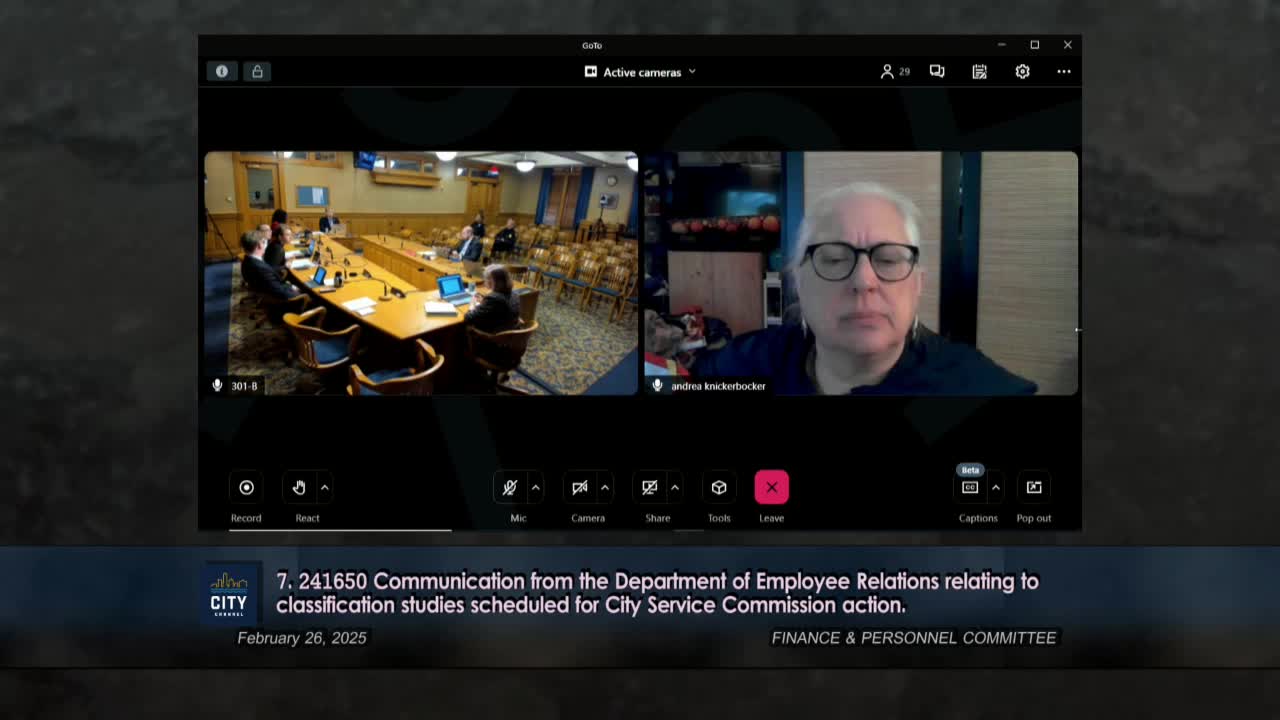Click the meeting lock icon
This screenshot has height=720, width=1280.
pyautogui.click(x=257, y=71)
